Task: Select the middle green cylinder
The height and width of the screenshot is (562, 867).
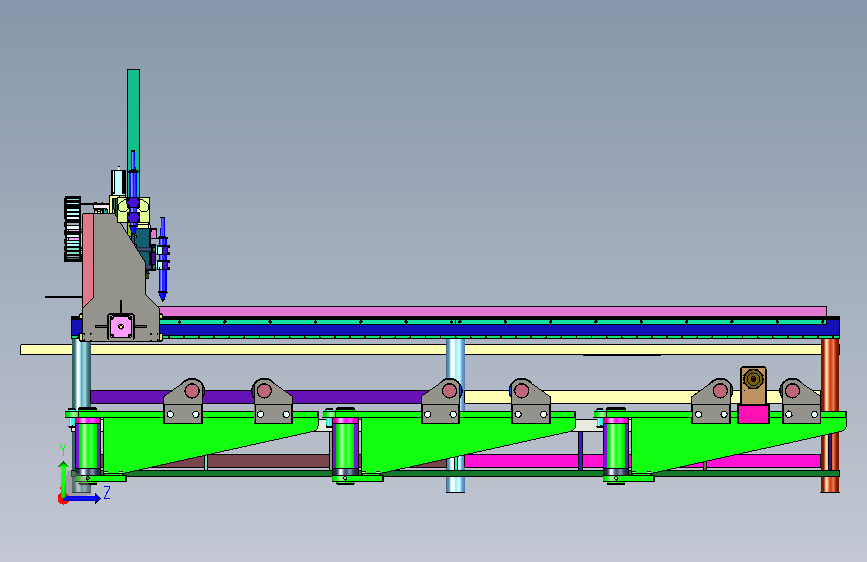Action: coord(346,445)
